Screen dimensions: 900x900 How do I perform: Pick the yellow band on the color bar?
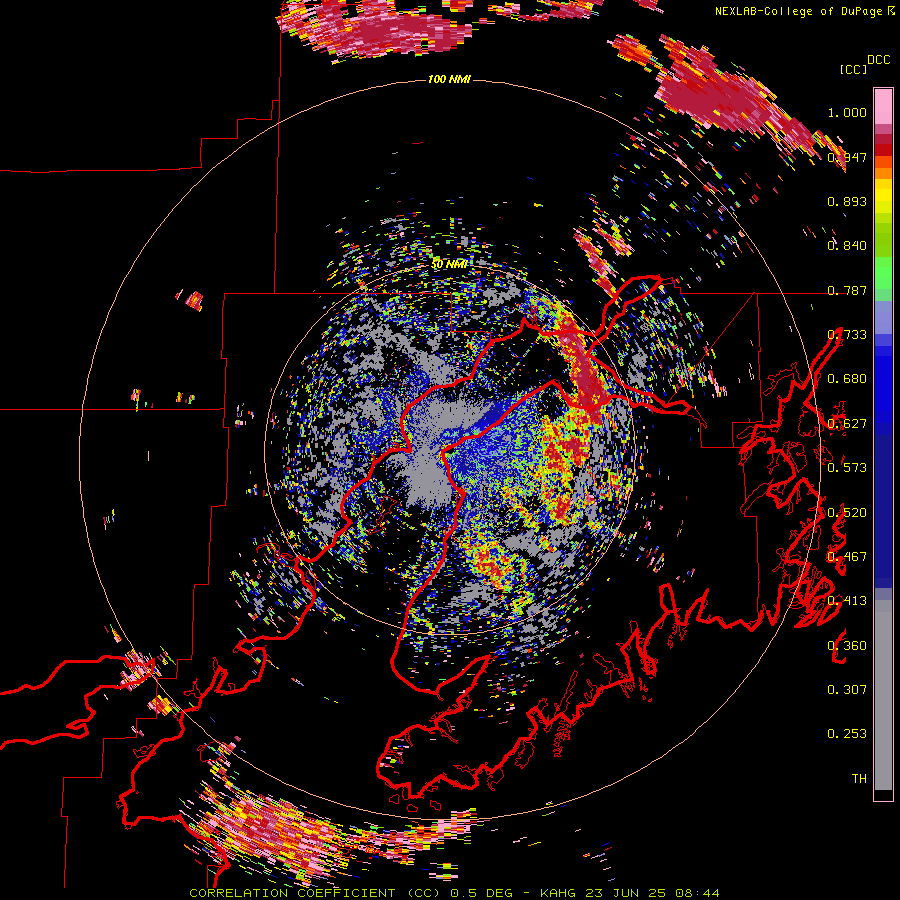883,196
